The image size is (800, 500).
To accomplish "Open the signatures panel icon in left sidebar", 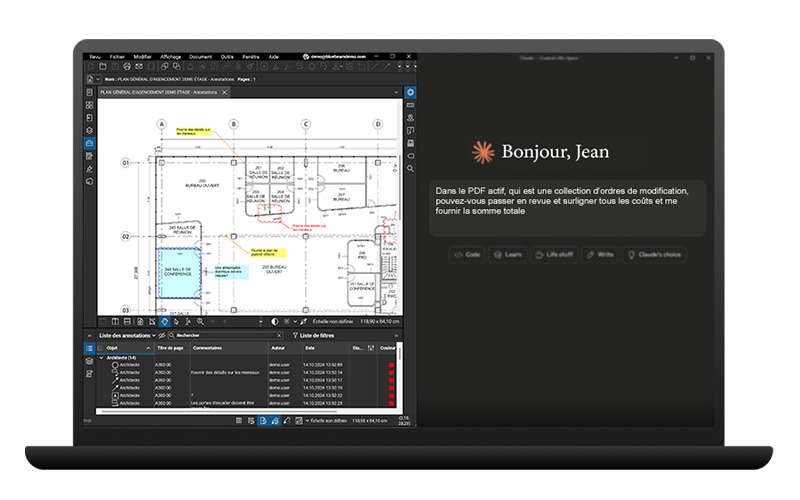I will click(89, 169).
